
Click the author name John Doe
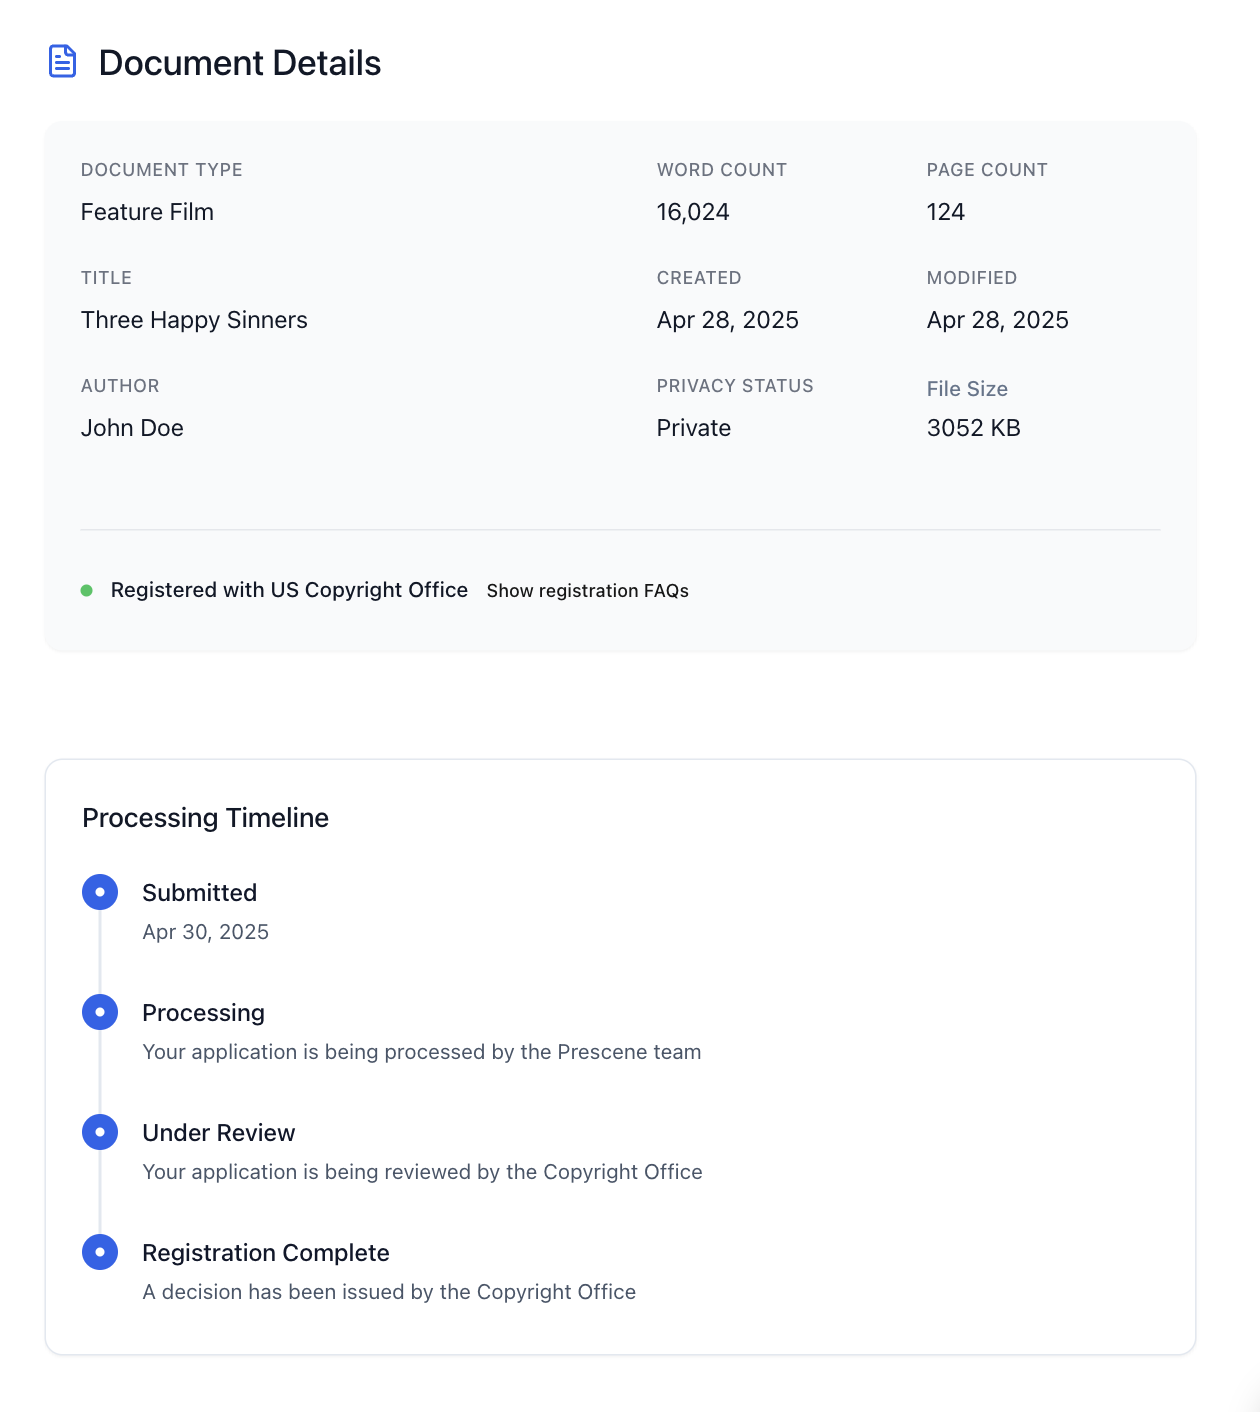pos(132,428)
